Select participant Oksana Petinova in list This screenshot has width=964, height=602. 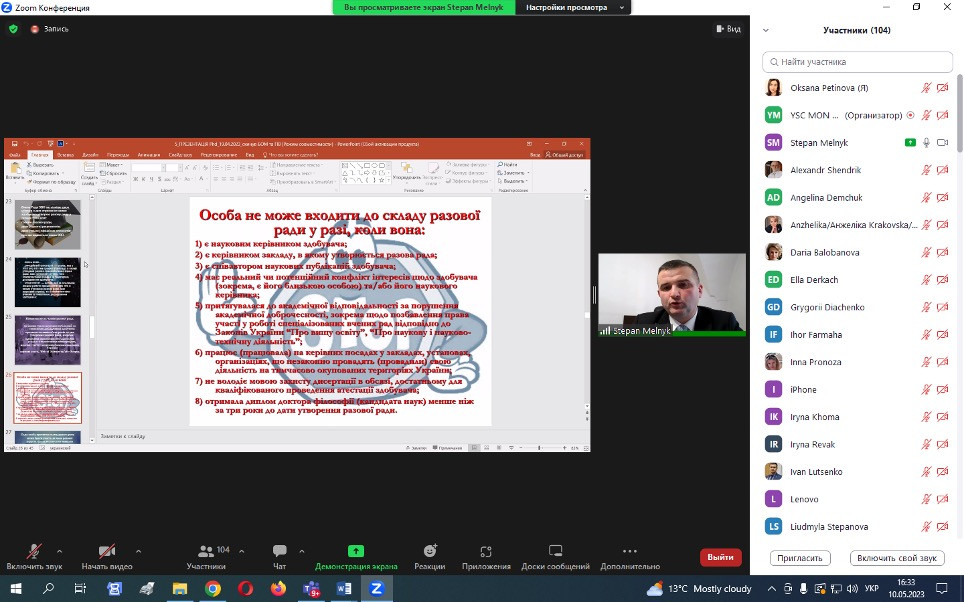(x=858, y=88)
